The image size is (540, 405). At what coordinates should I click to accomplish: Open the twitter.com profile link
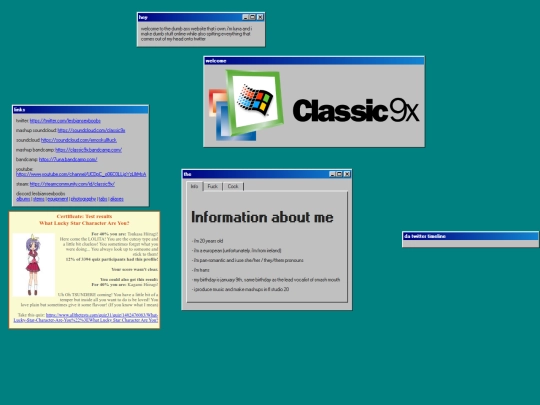[x=65, y=121]
